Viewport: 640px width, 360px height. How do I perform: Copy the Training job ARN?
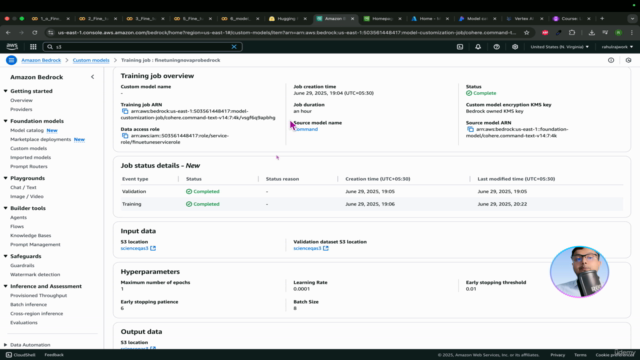click(x=125, y=111)
